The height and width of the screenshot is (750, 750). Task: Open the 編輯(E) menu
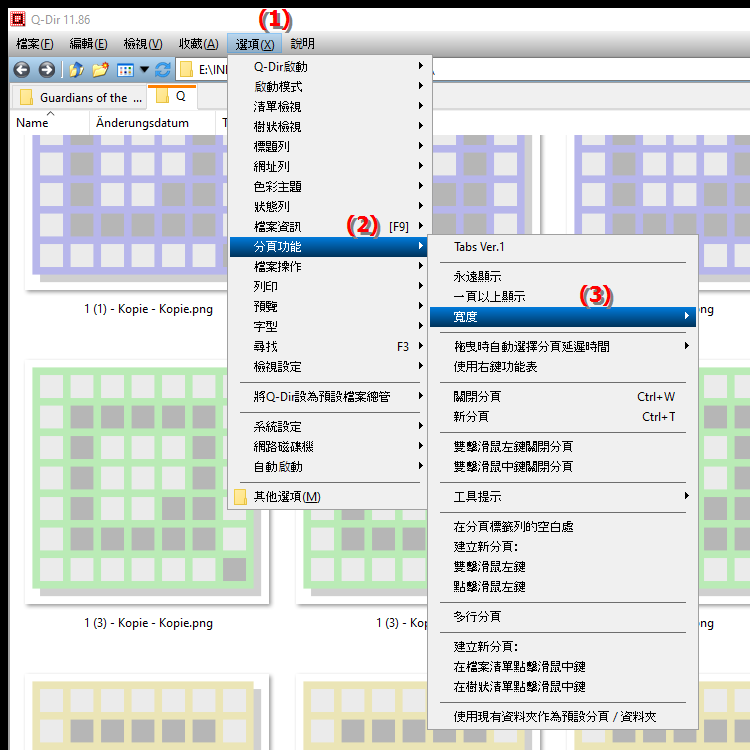(88, 44)
